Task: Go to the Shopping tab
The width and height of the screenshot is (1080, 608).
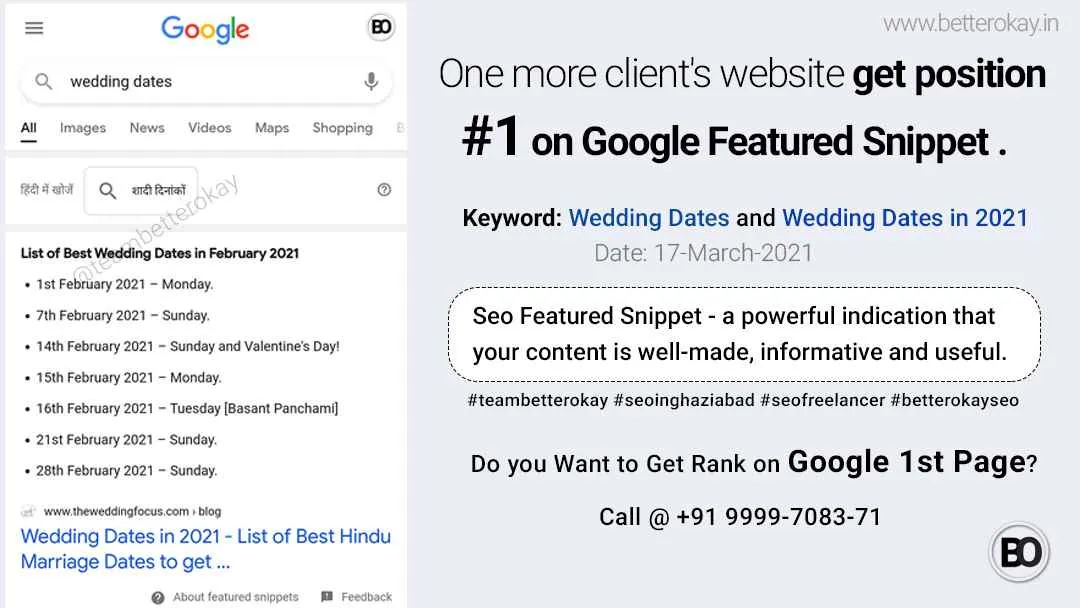Action: click(342, 128)
